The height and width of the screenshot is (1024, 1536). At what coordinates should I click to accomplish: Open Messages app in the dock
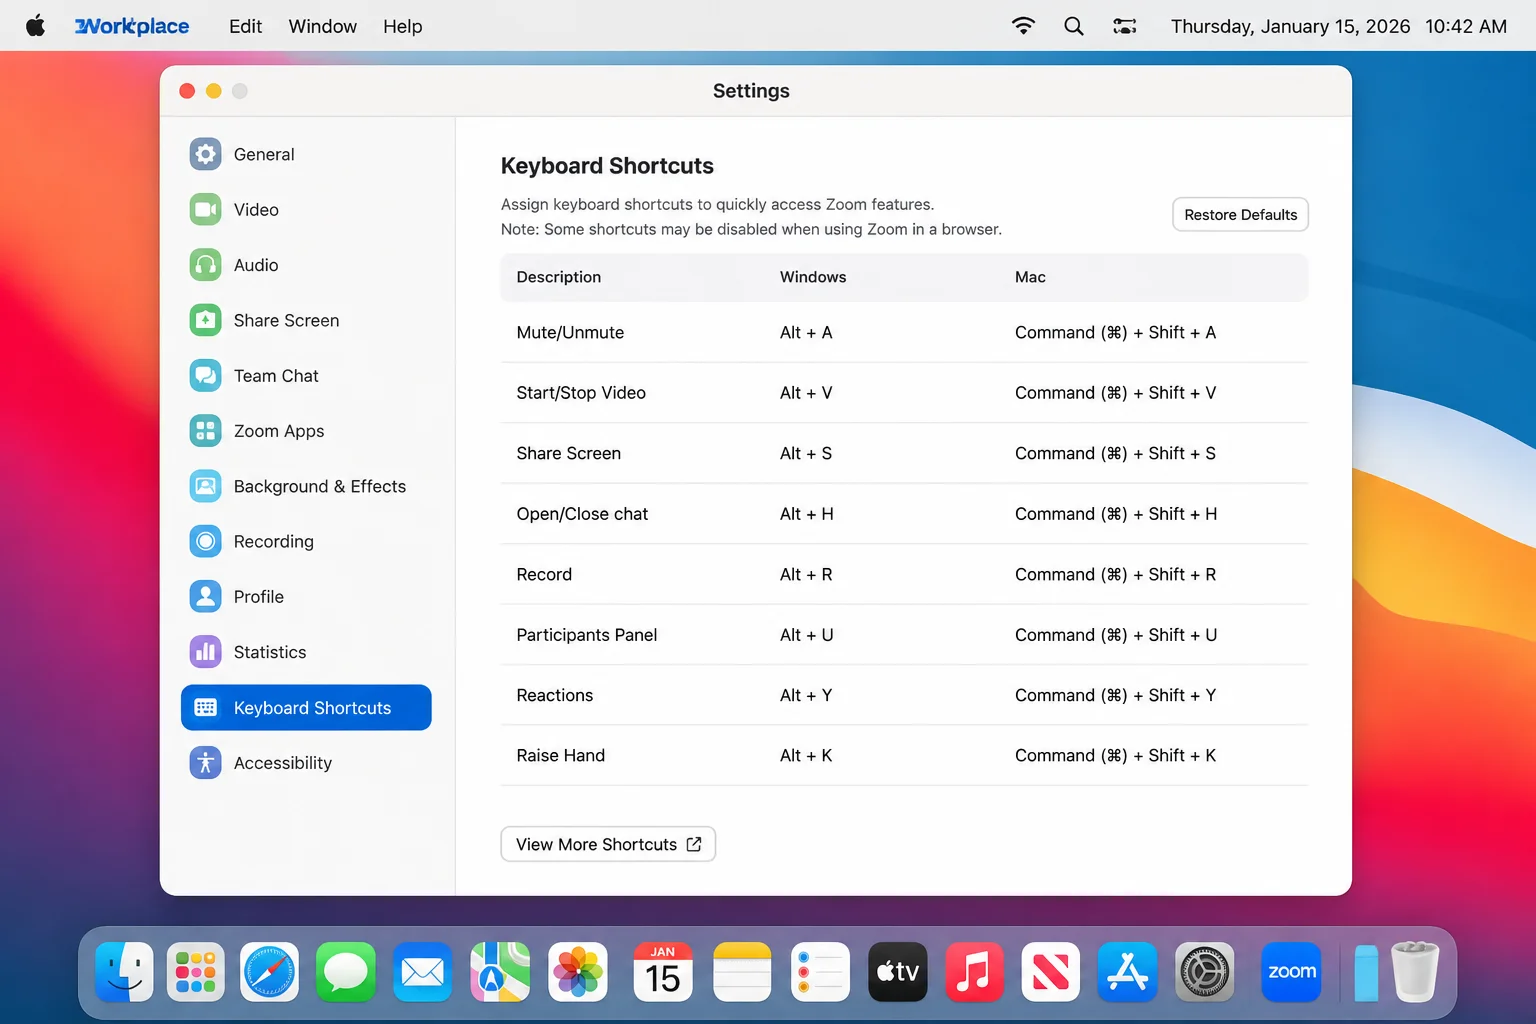pyautogui.click(x=346, y=971)
